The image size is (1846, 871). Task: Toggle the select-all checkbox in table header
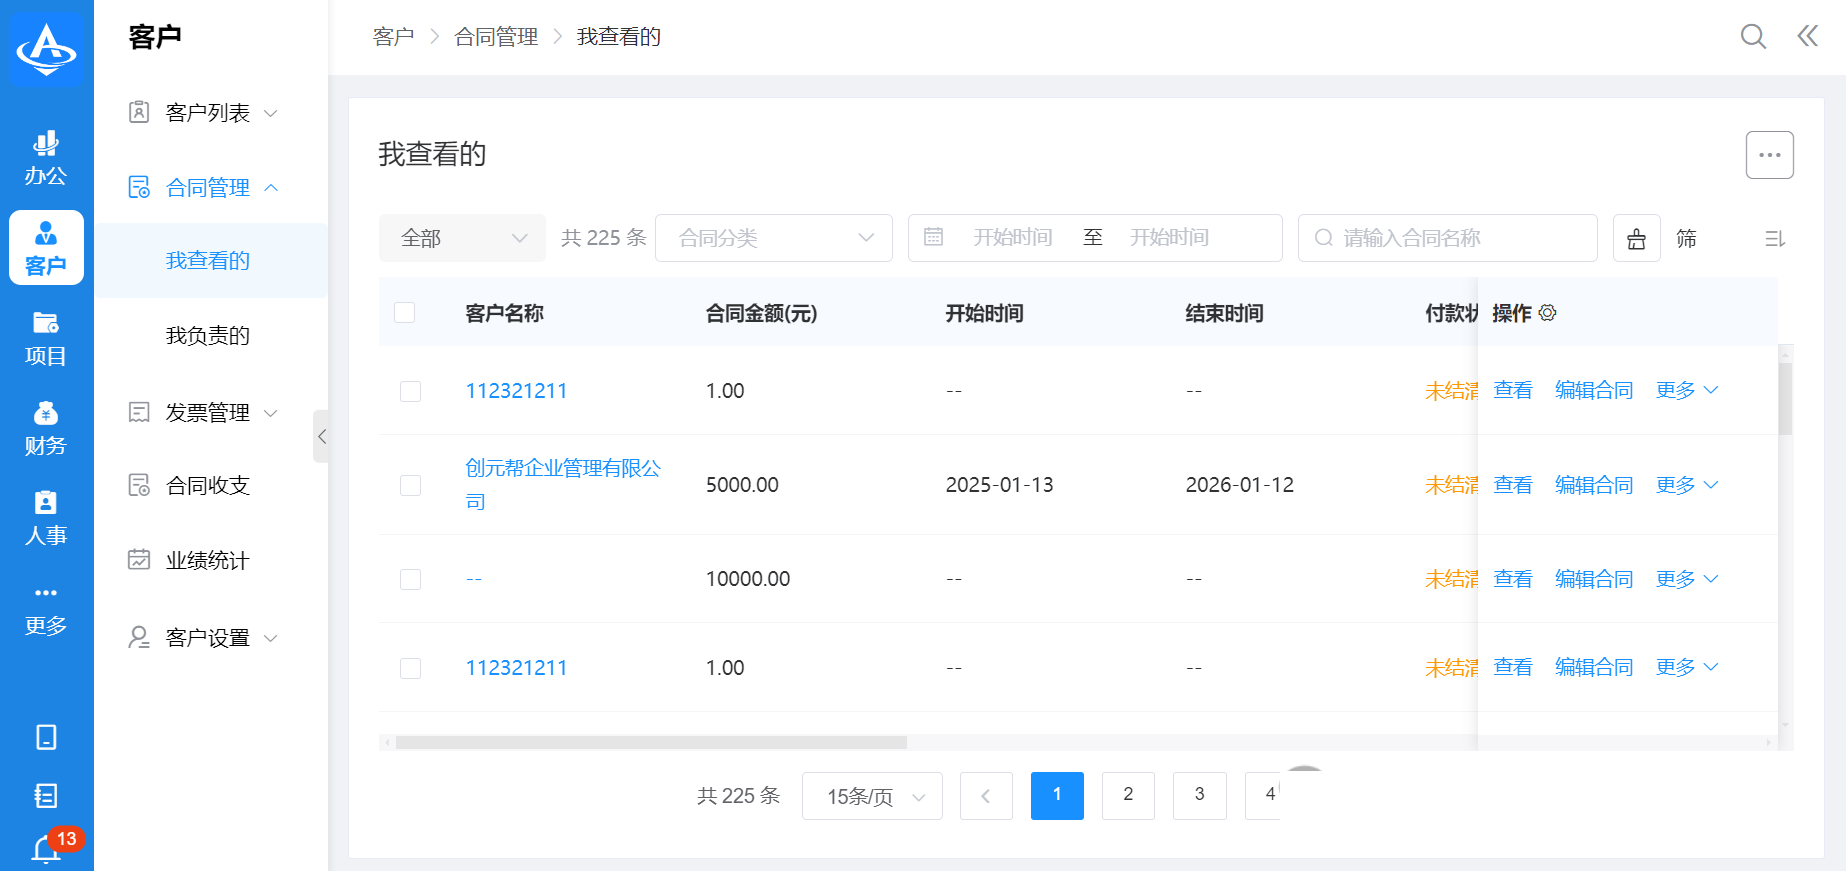(405, 313)
